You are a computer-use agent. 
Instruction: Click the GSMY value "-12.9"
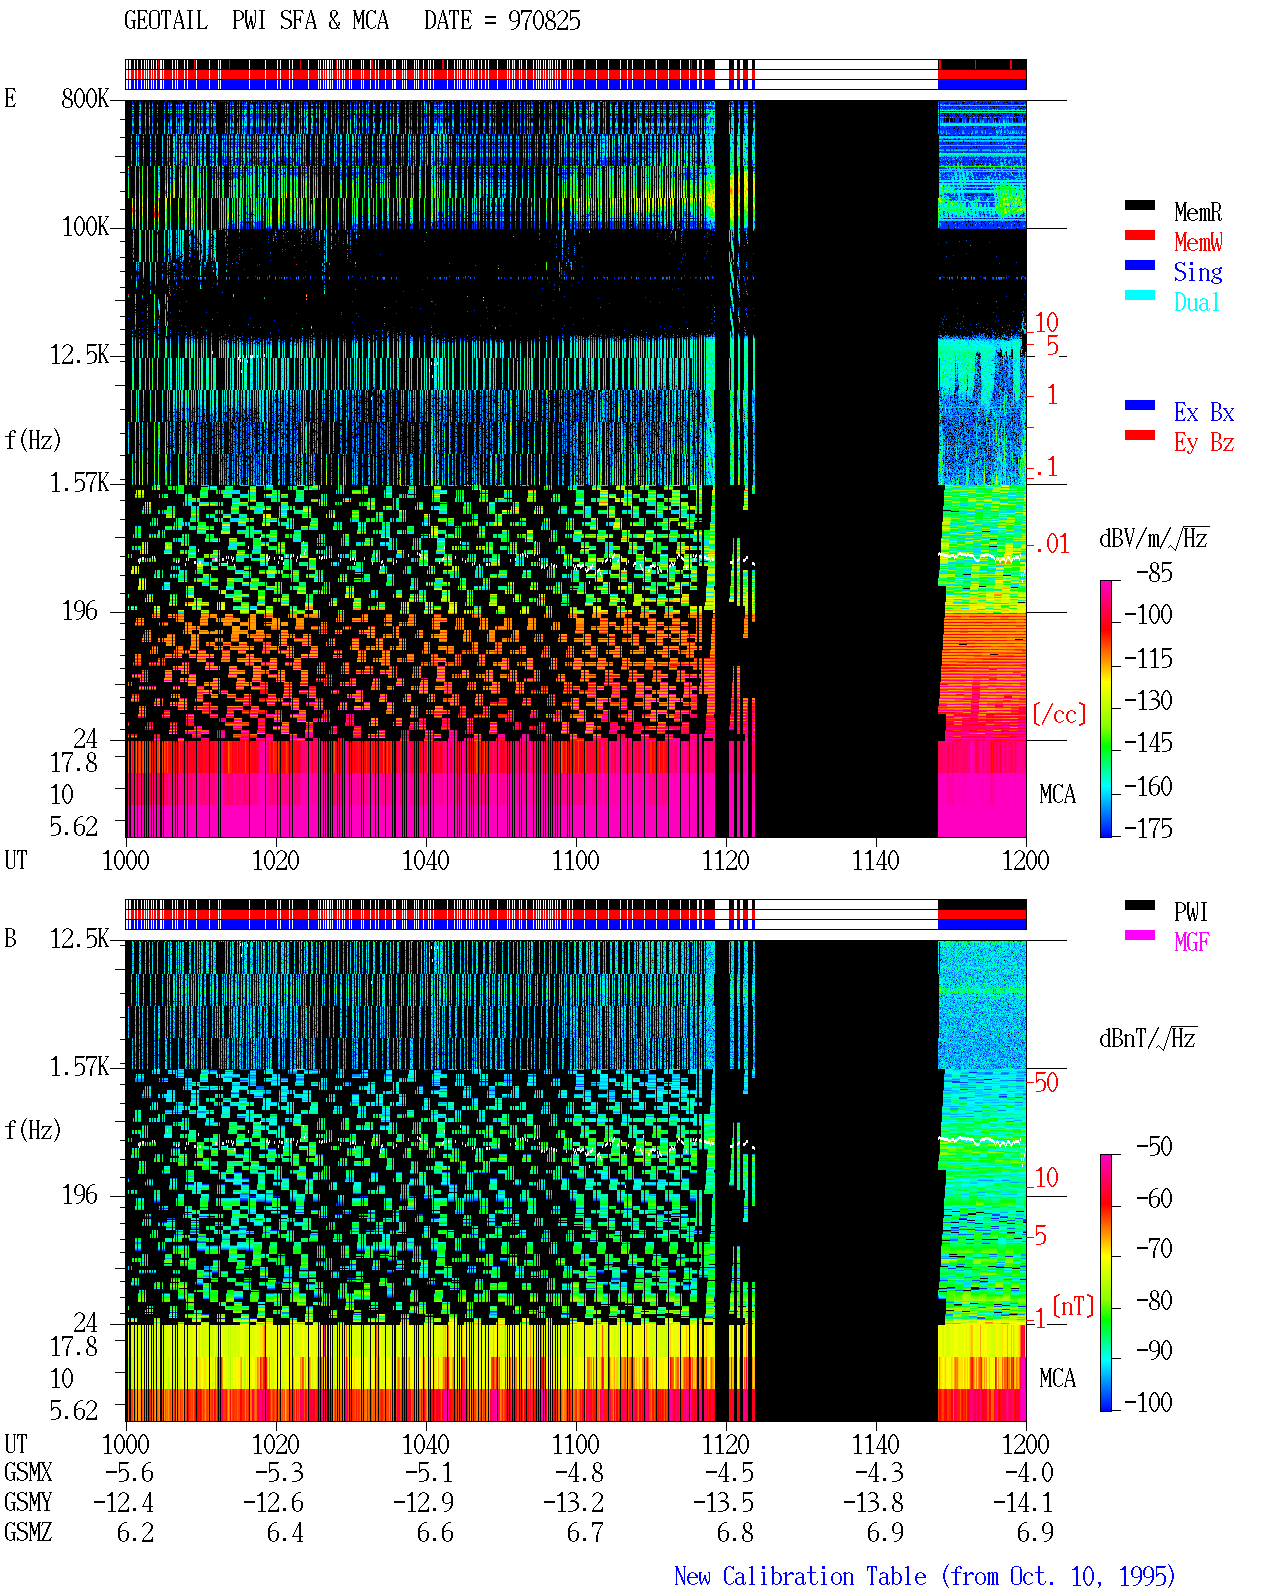tap(424, 1503)
